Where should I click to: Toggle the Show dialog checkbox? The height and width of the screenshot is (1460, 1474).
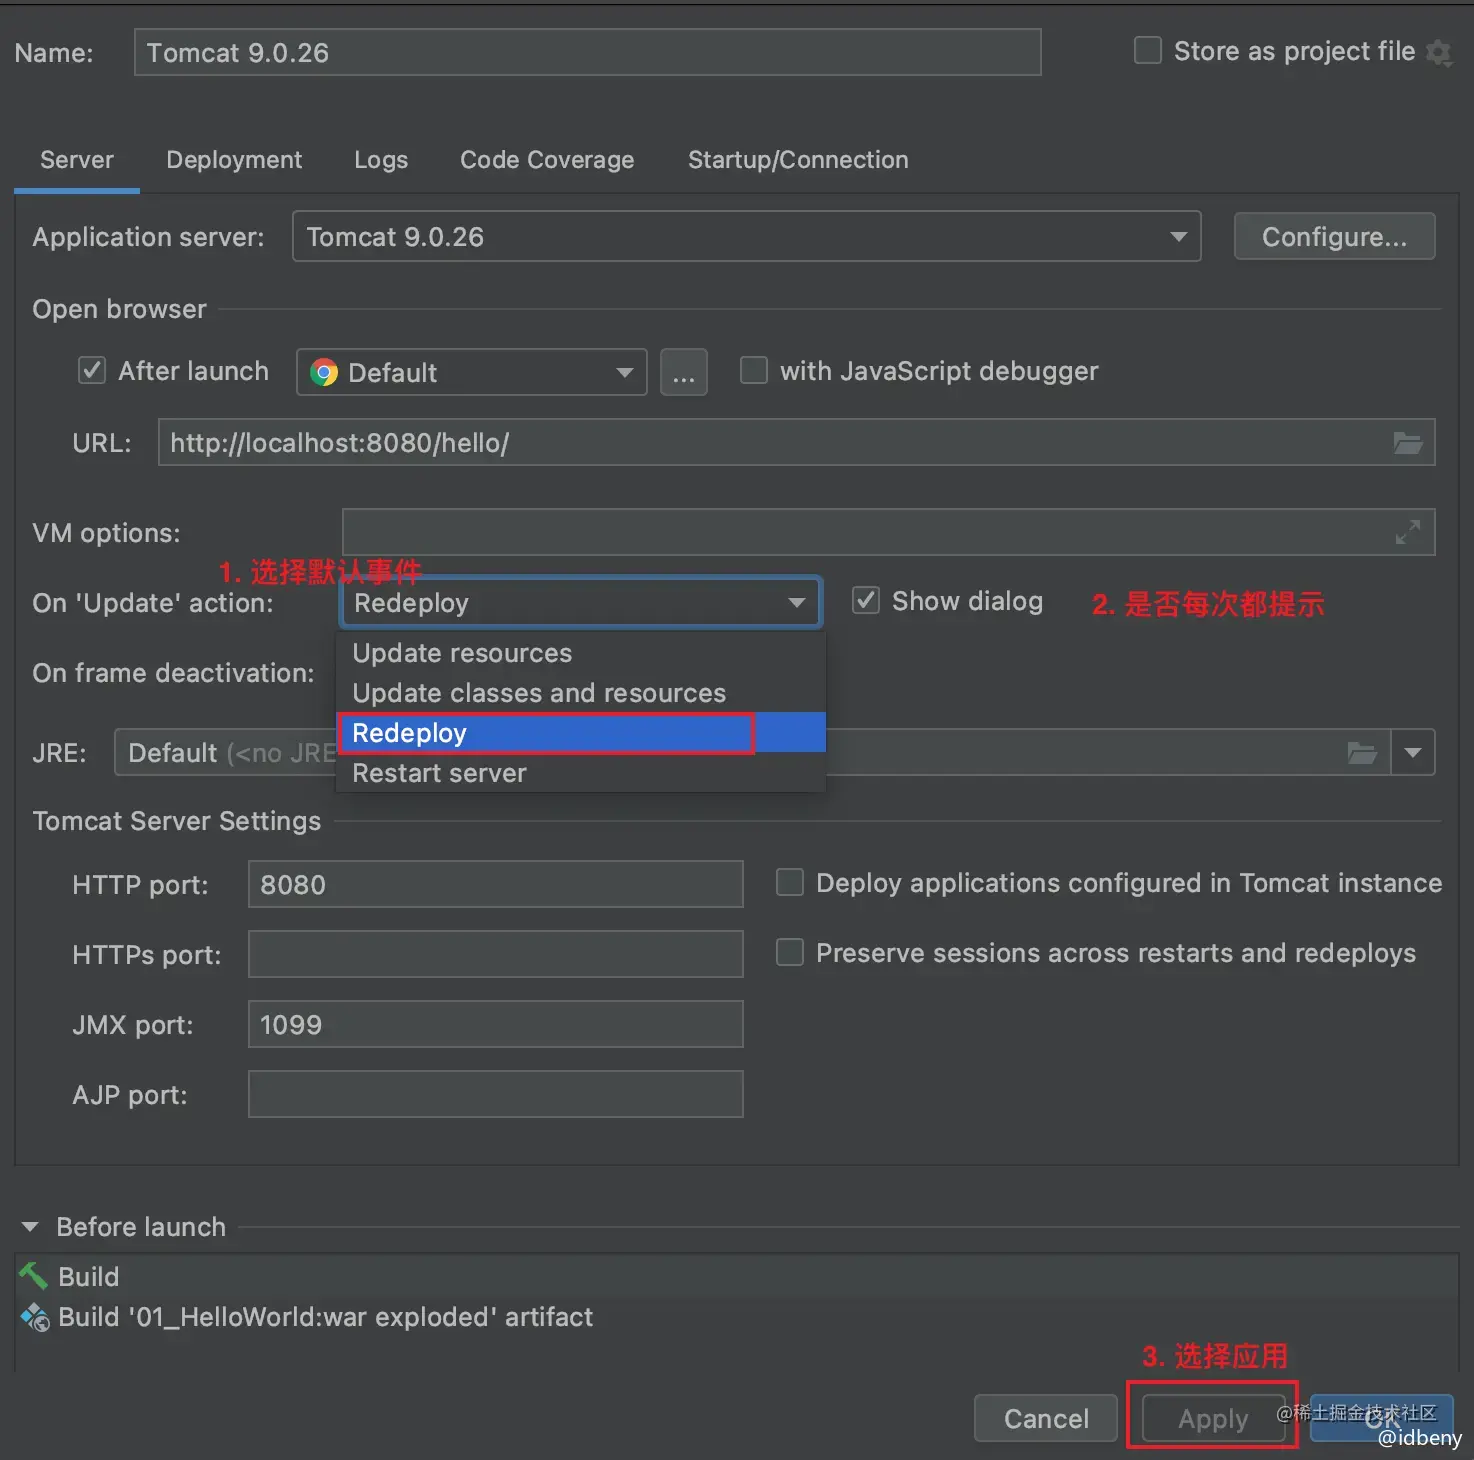pyautogui.click(x=866, y=601)
